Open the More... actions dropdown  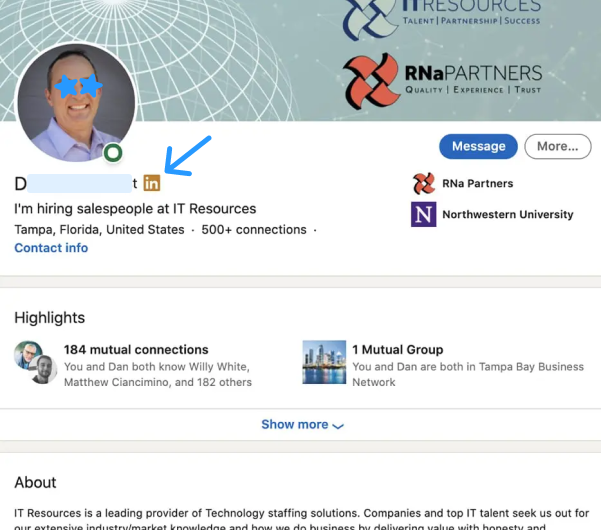pyautogui.click(x=557, y=146)
